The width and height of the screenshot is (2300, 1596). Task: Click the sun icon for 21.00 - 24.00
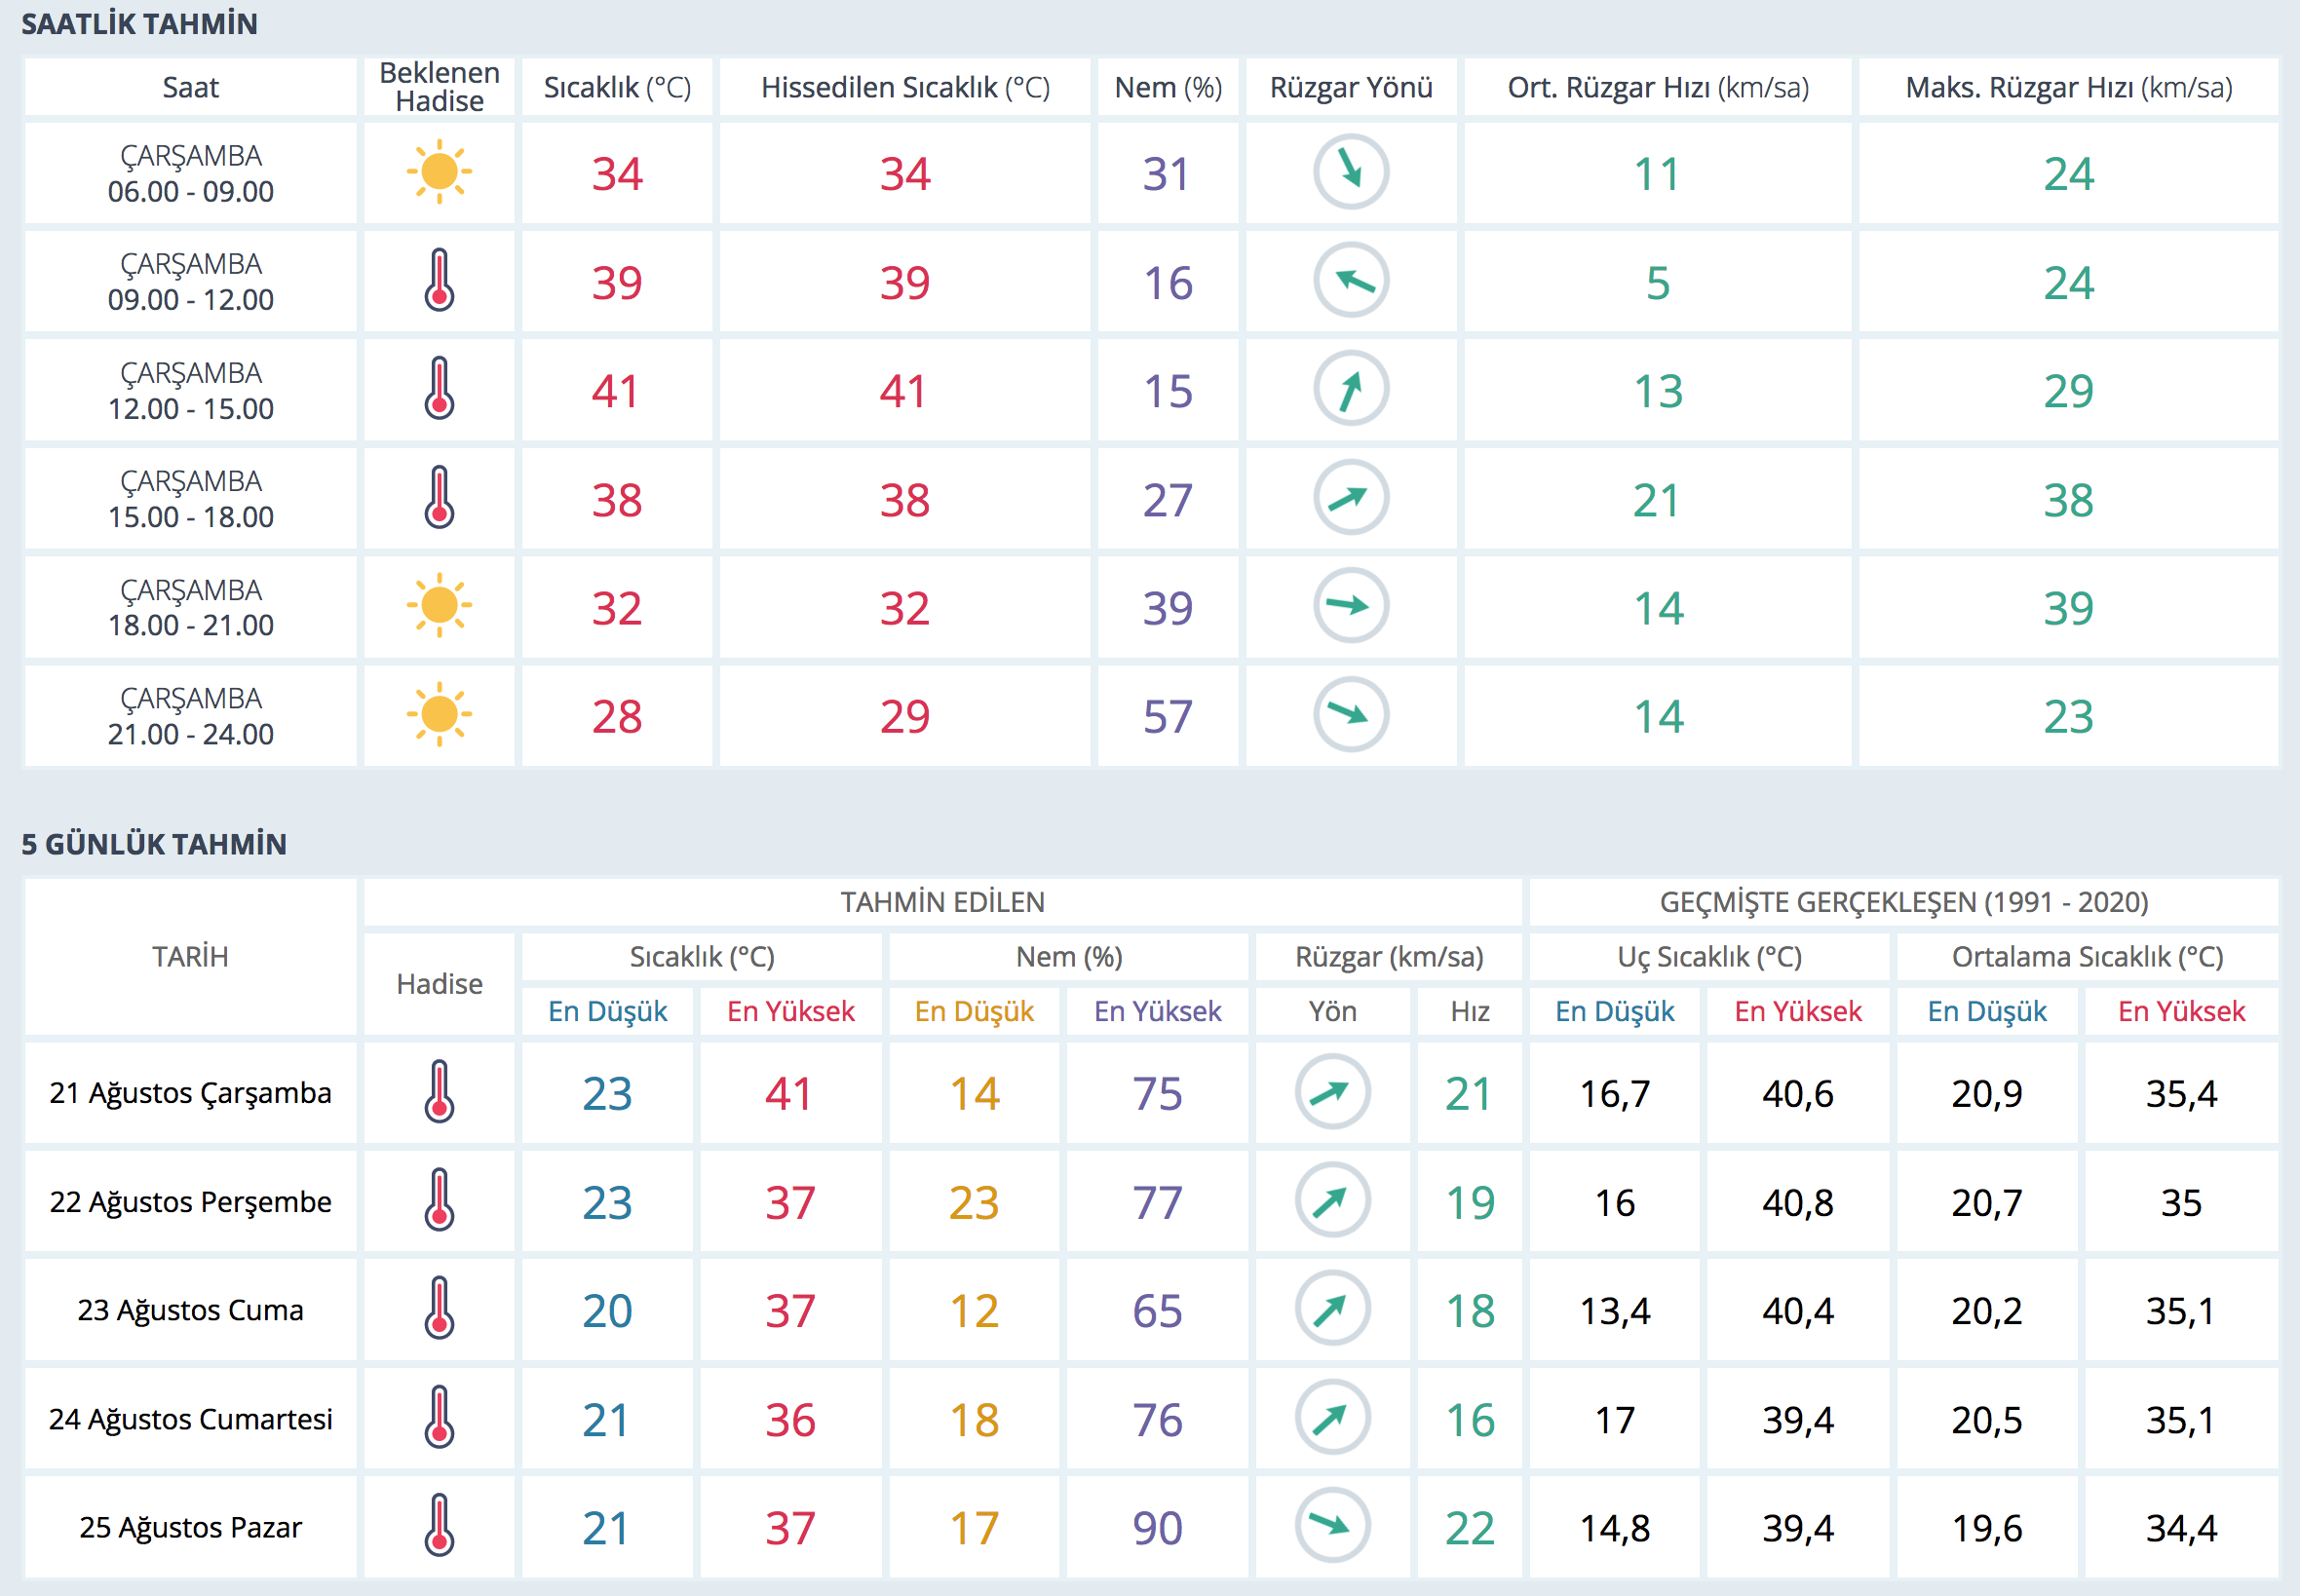pyautogui.click(x=439, y=715)
